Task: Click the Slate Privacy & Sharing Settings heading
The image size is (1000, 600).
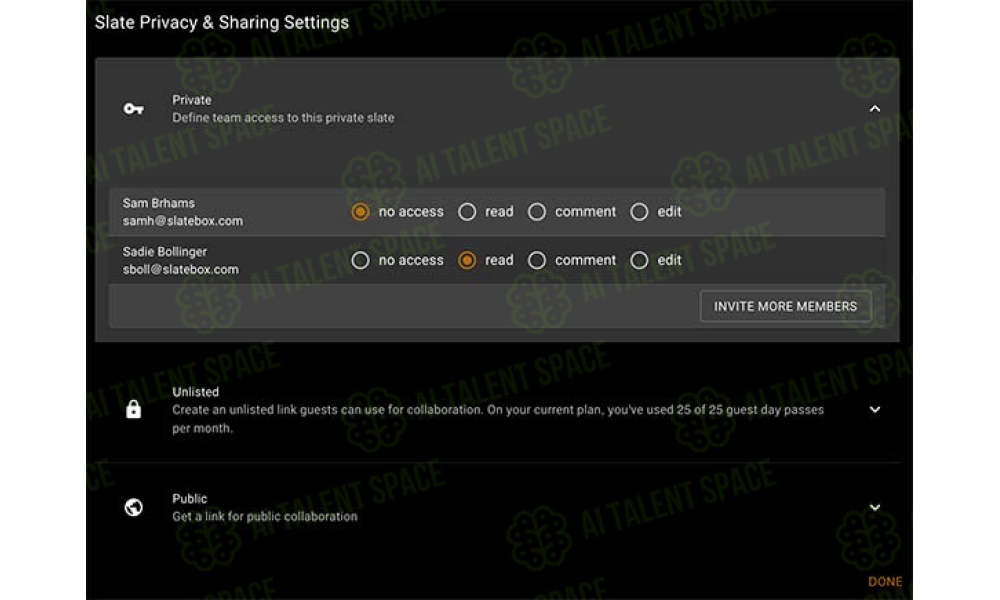Action: (222, 22)
